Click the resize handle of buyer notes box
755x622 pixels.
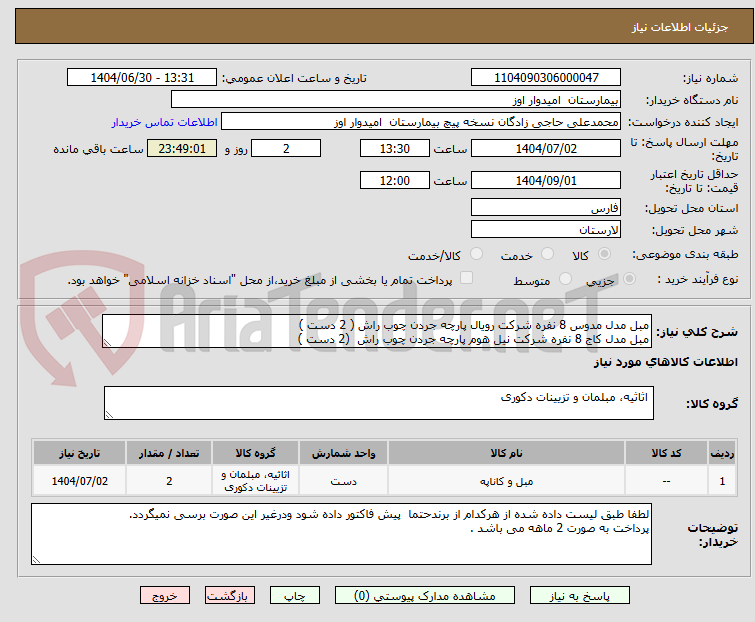(36, 559)
